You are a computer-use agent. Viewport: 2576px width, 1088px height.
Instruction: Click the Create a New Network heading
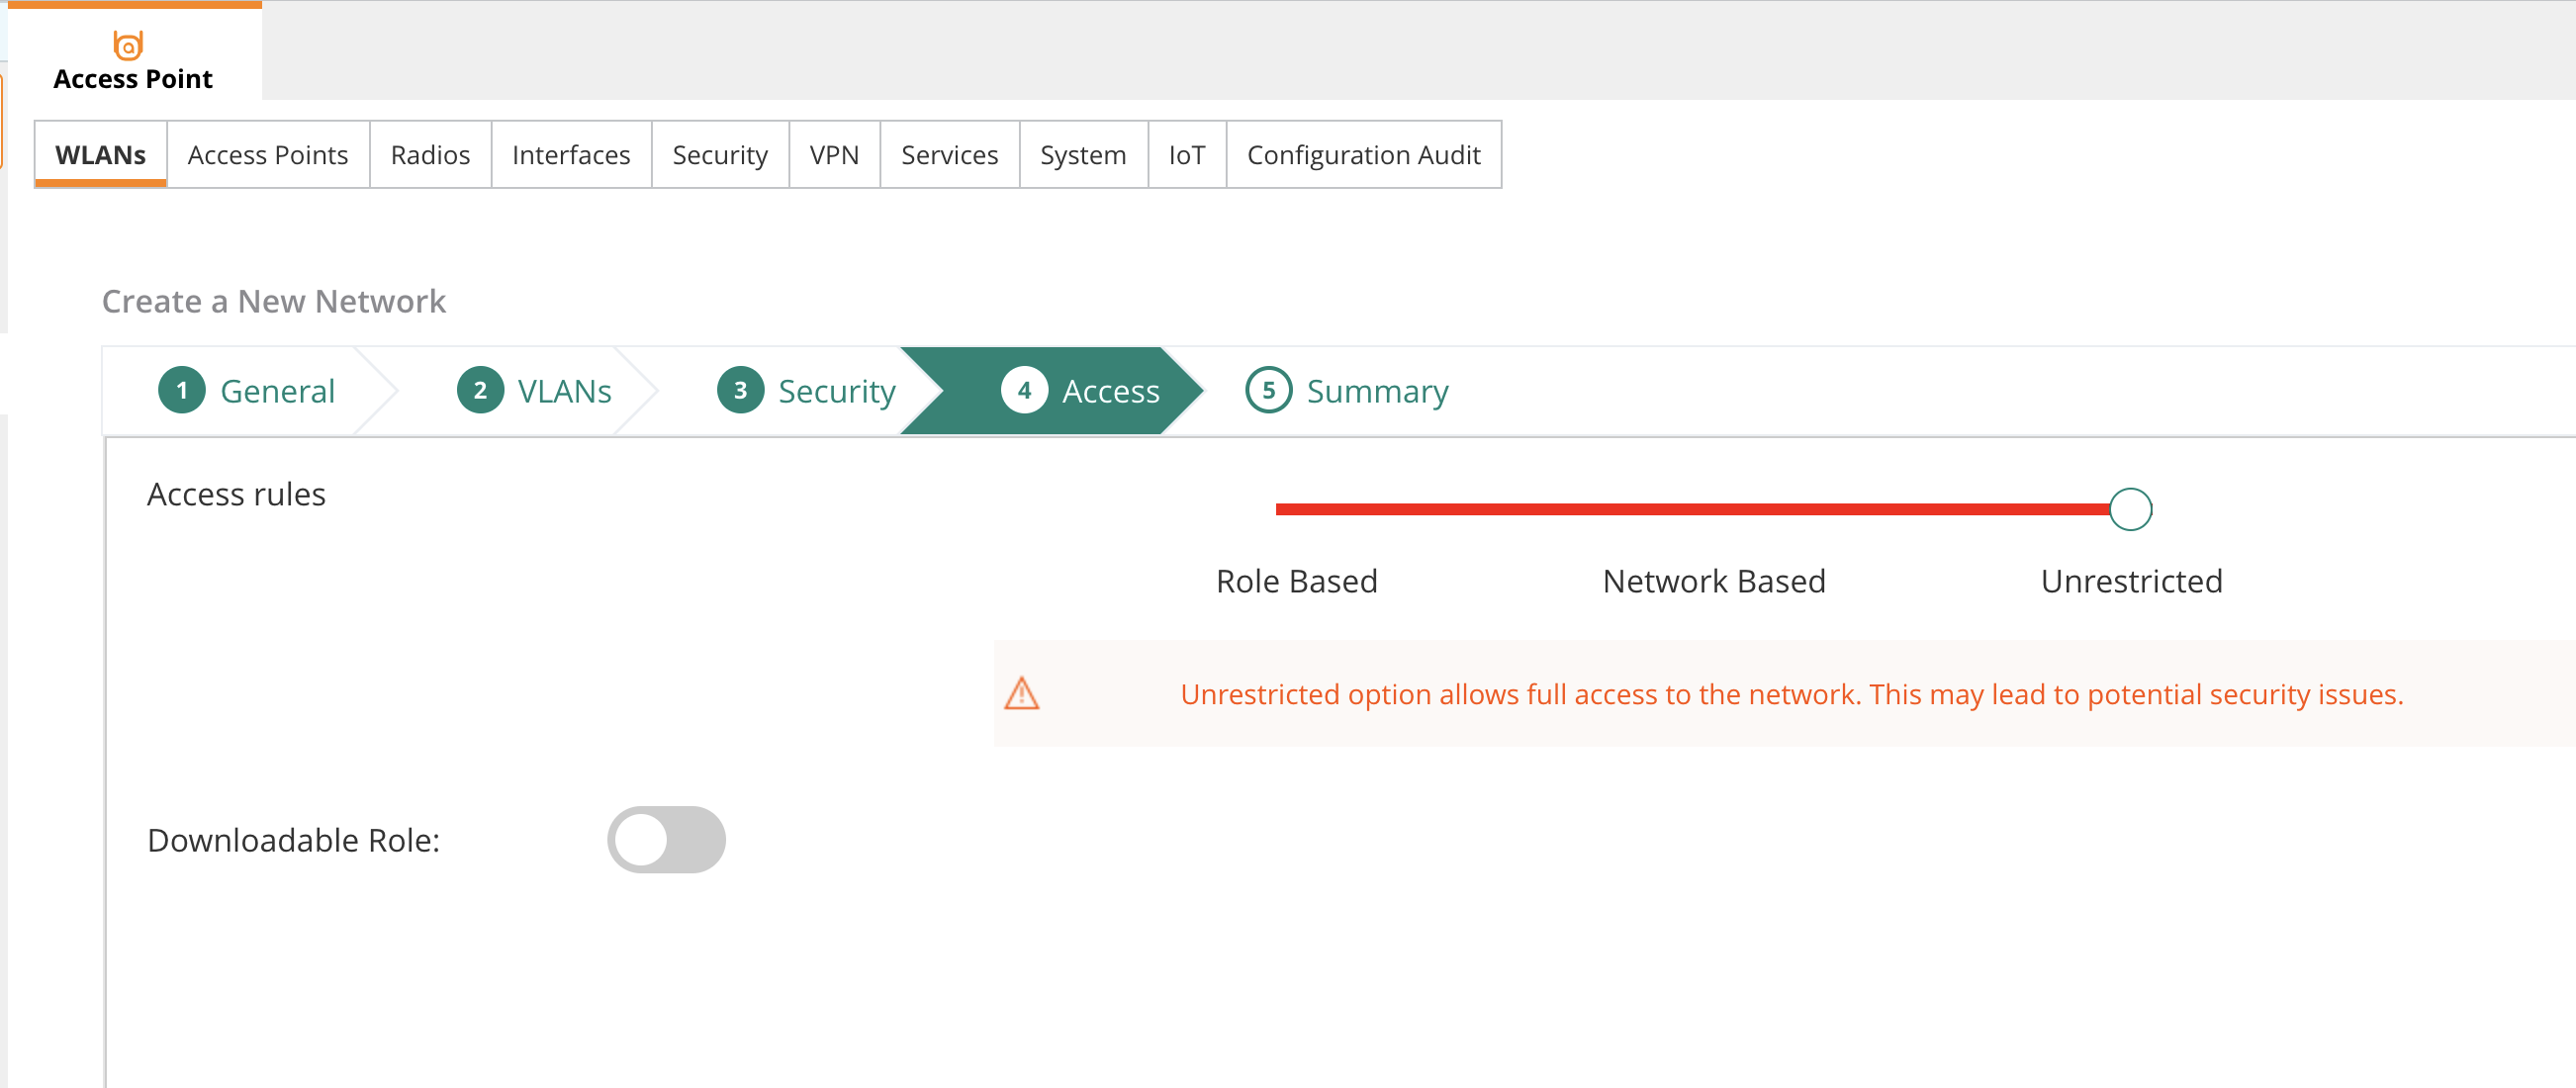[x=273, y=300]
